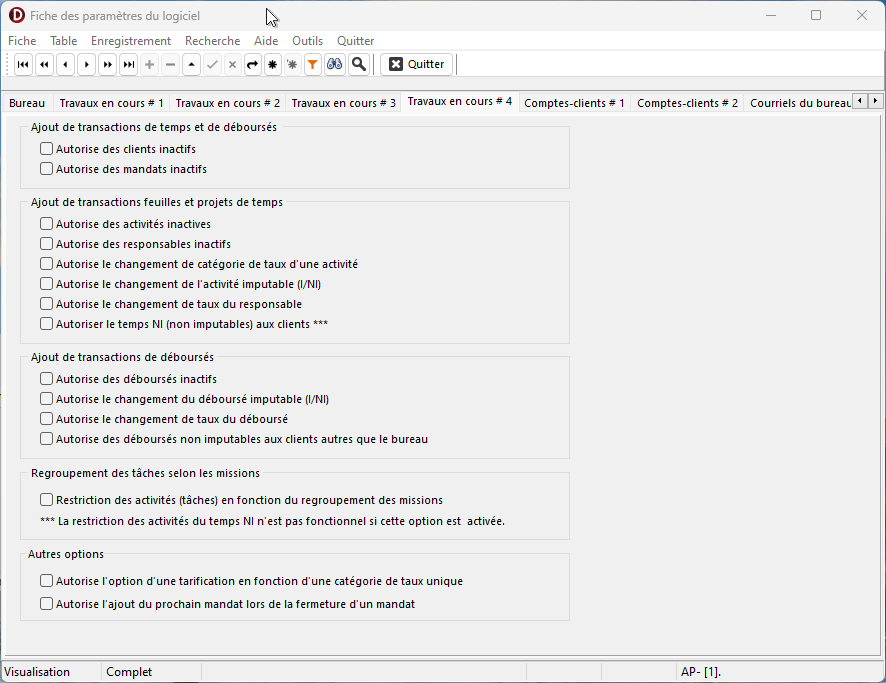Click the plus (add record) toolbar icon

click(150, 64)
